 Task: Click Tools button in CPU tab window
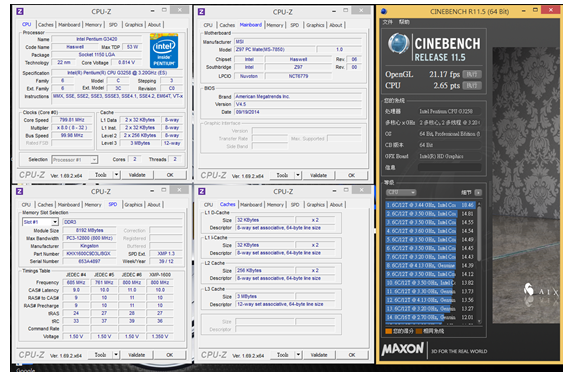(x=101, y=175)
